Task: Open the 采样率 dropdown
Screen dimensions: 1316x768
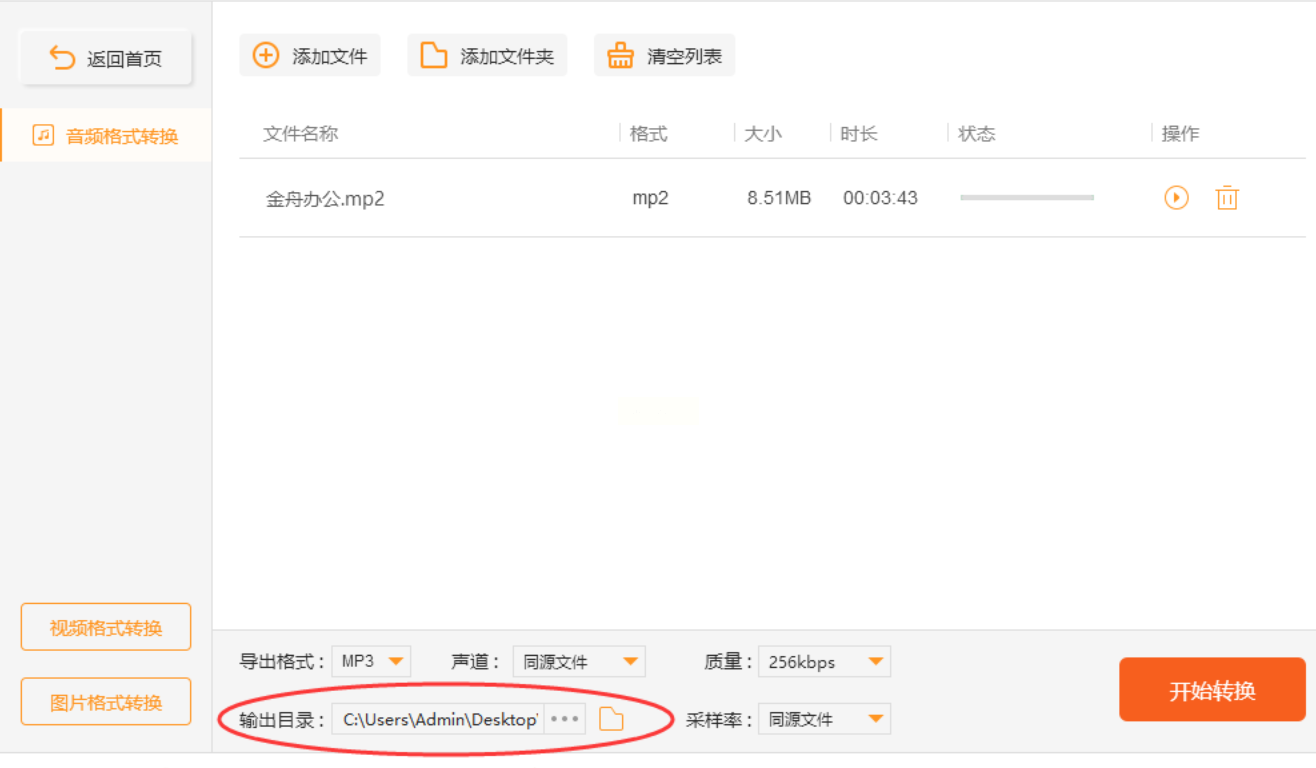Action: coord(824,719)
